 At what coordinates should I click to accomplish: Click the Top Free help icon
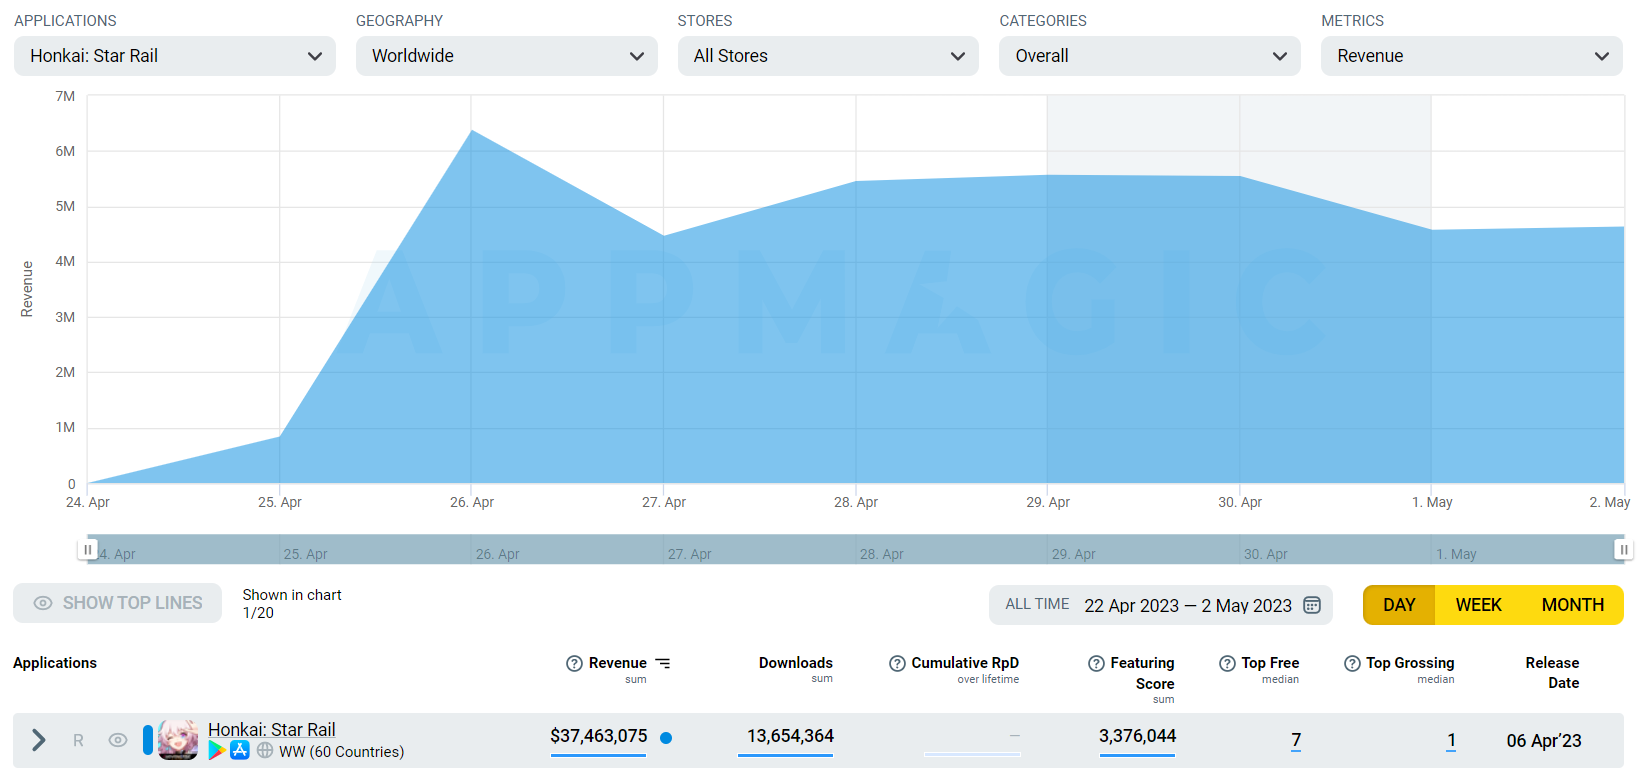(1227, 664)
